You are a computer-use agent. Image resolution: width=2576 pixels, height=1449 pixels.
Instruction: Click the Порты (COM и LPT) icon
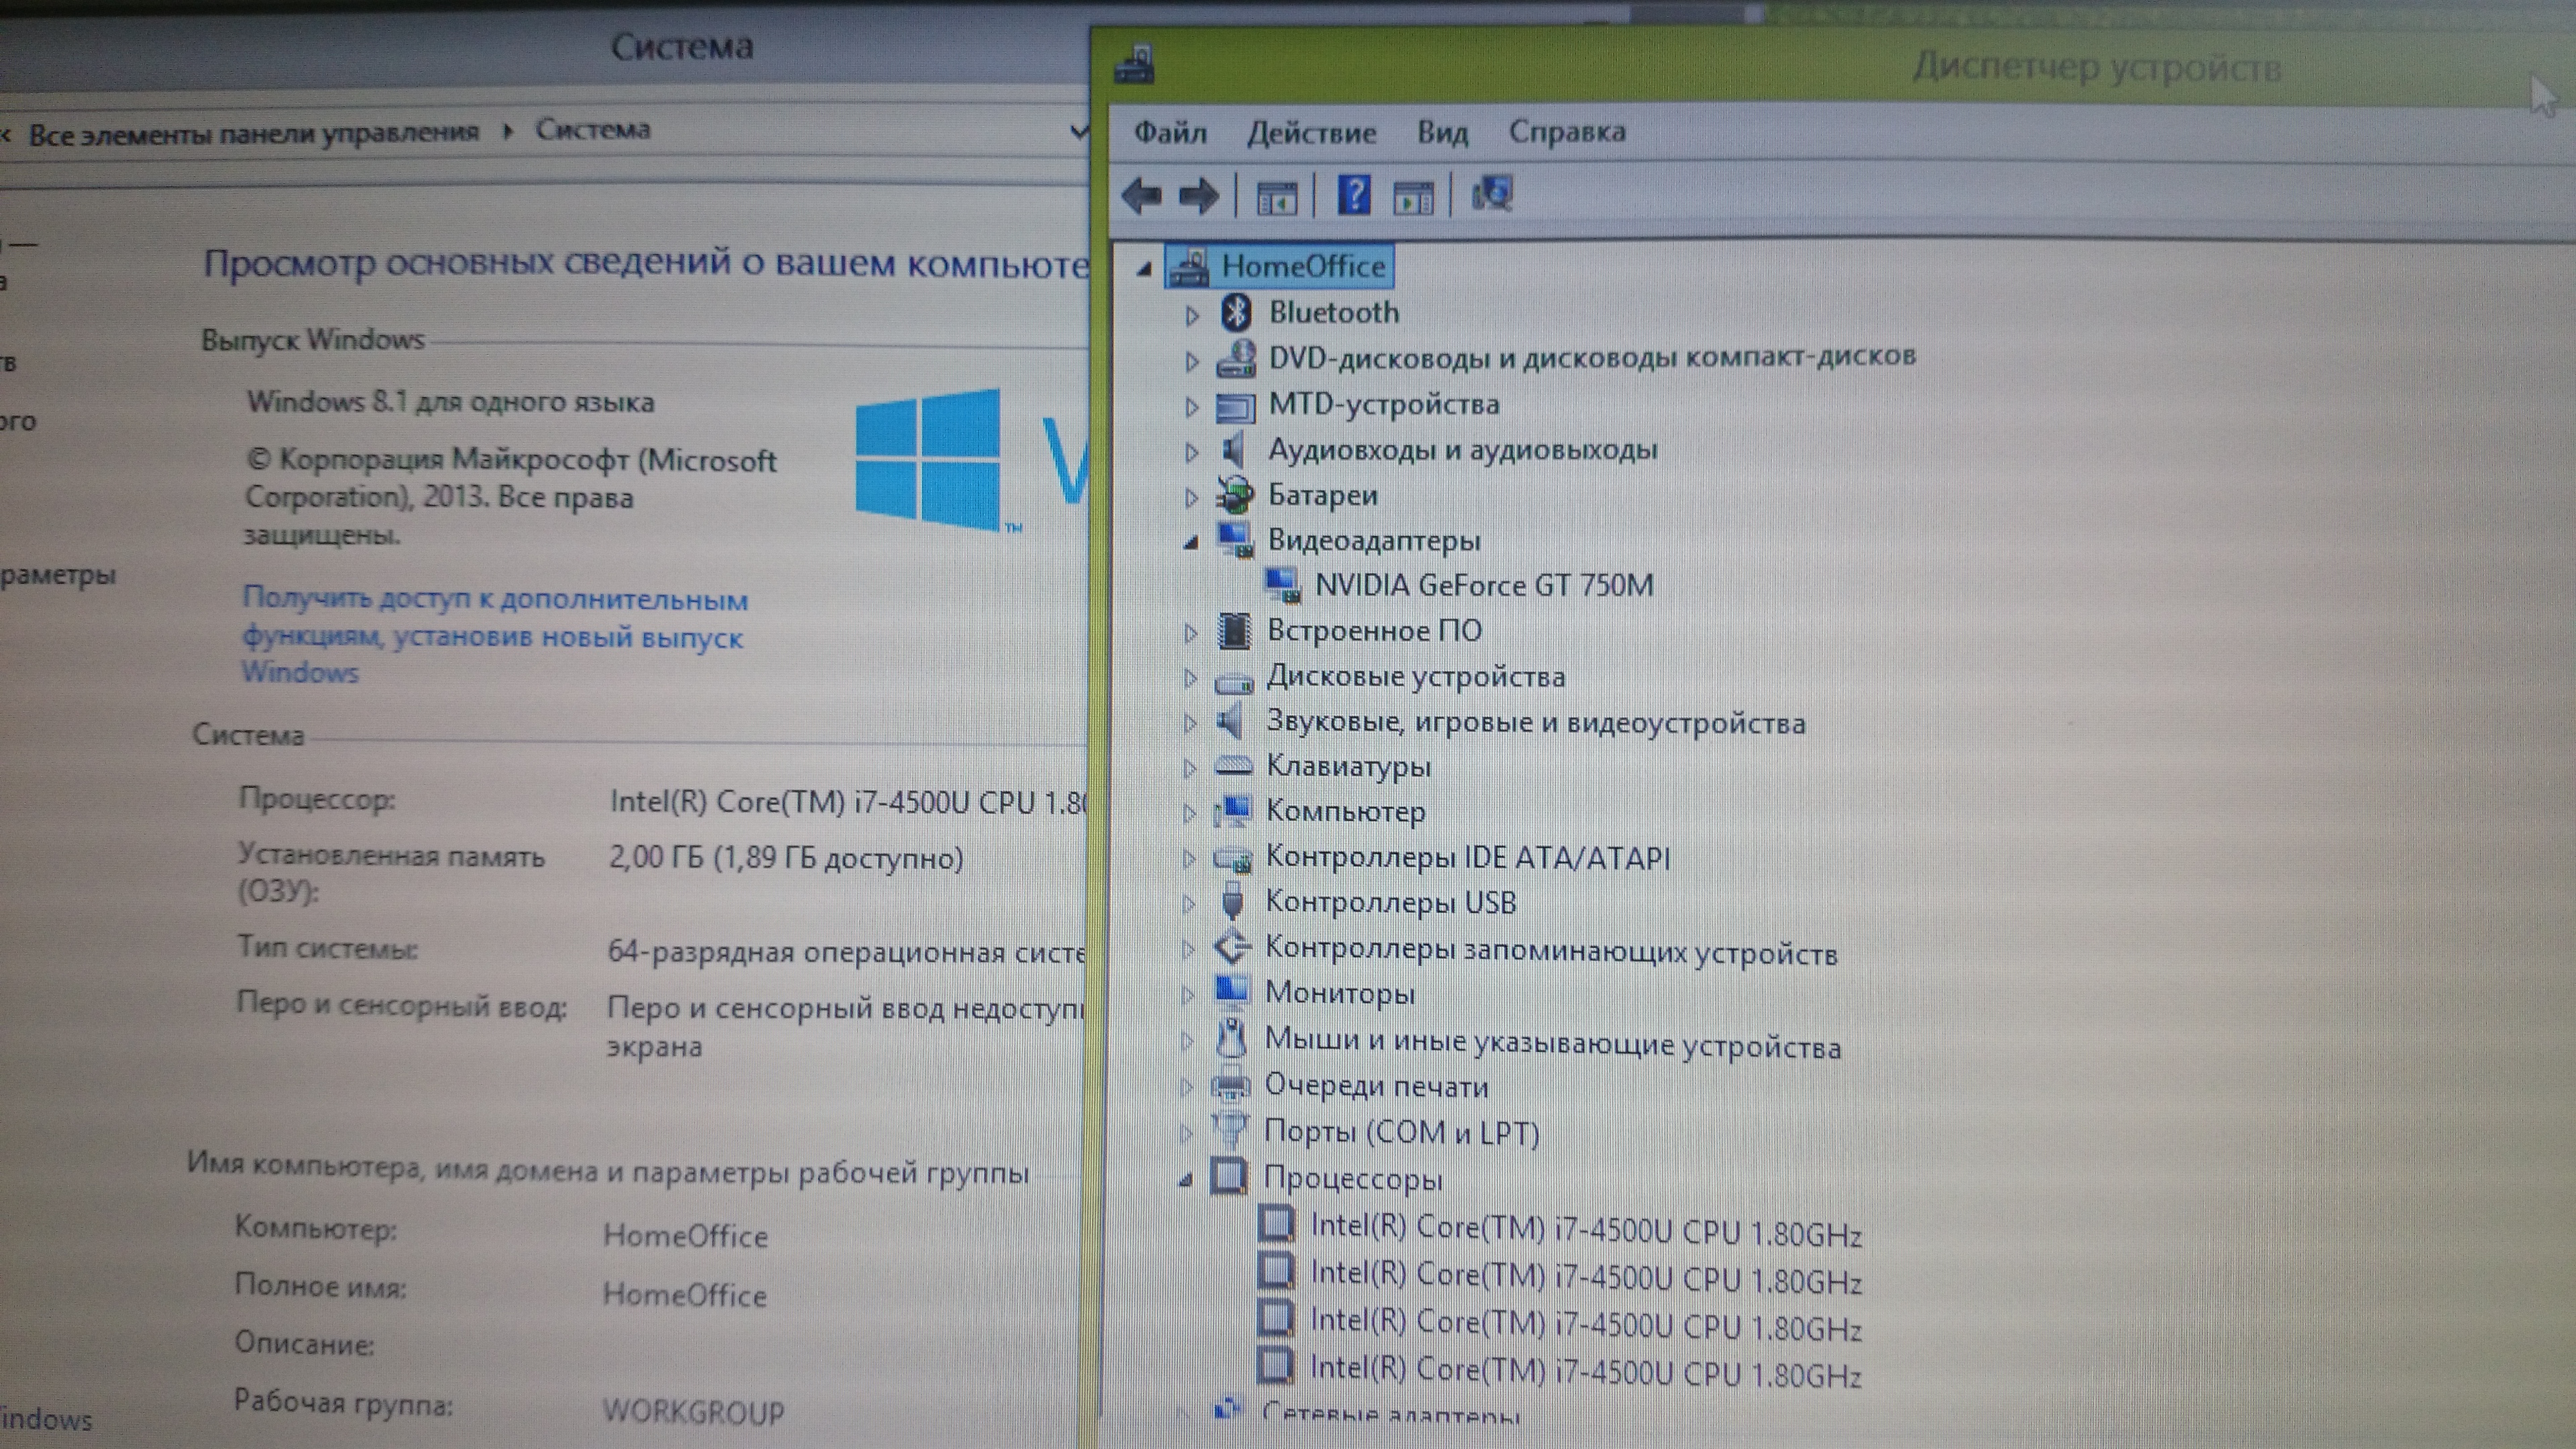[x=1230, y=1131]
